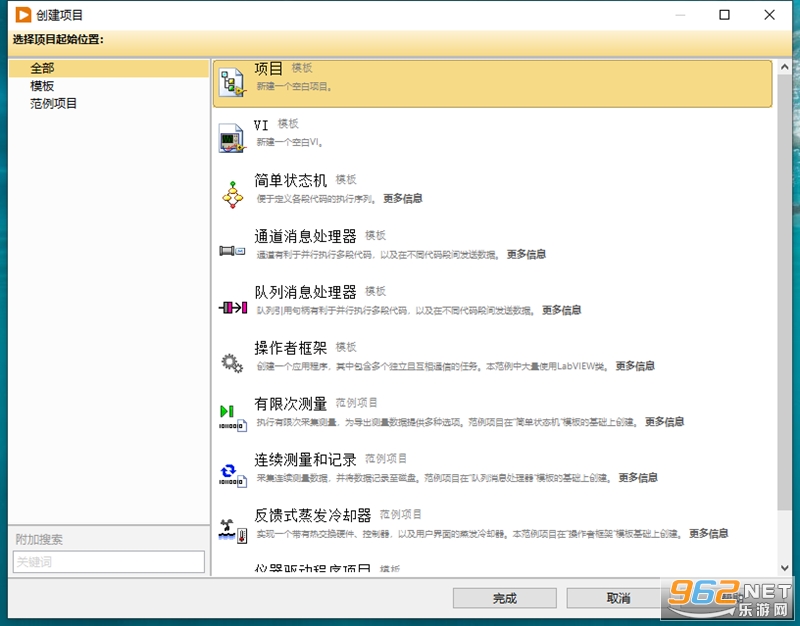Choose the blank VI template icon
Image resolution: width=800 pixels, height=626 pixels.
233,138
